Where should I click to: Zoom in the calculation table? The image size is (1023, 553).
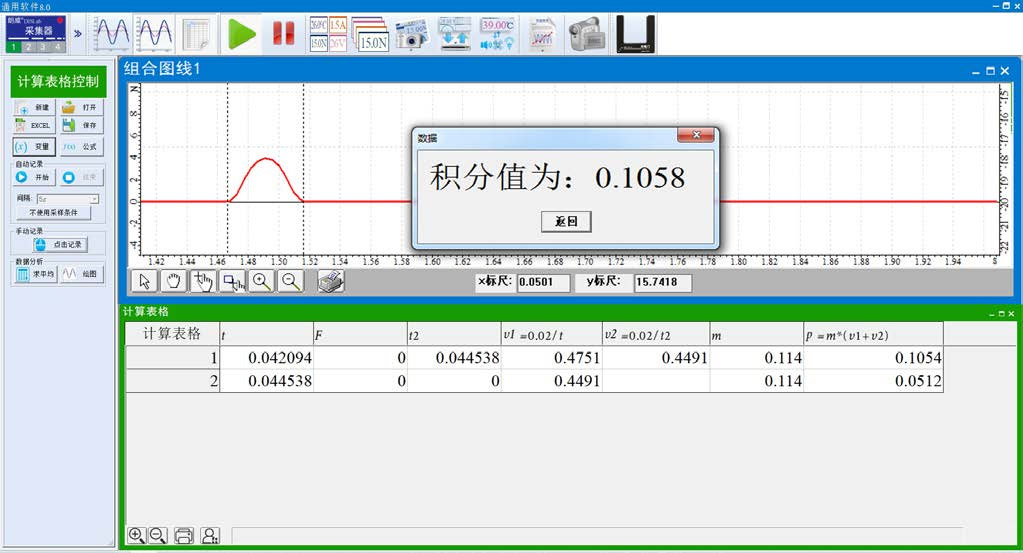(x=137, y=536)
